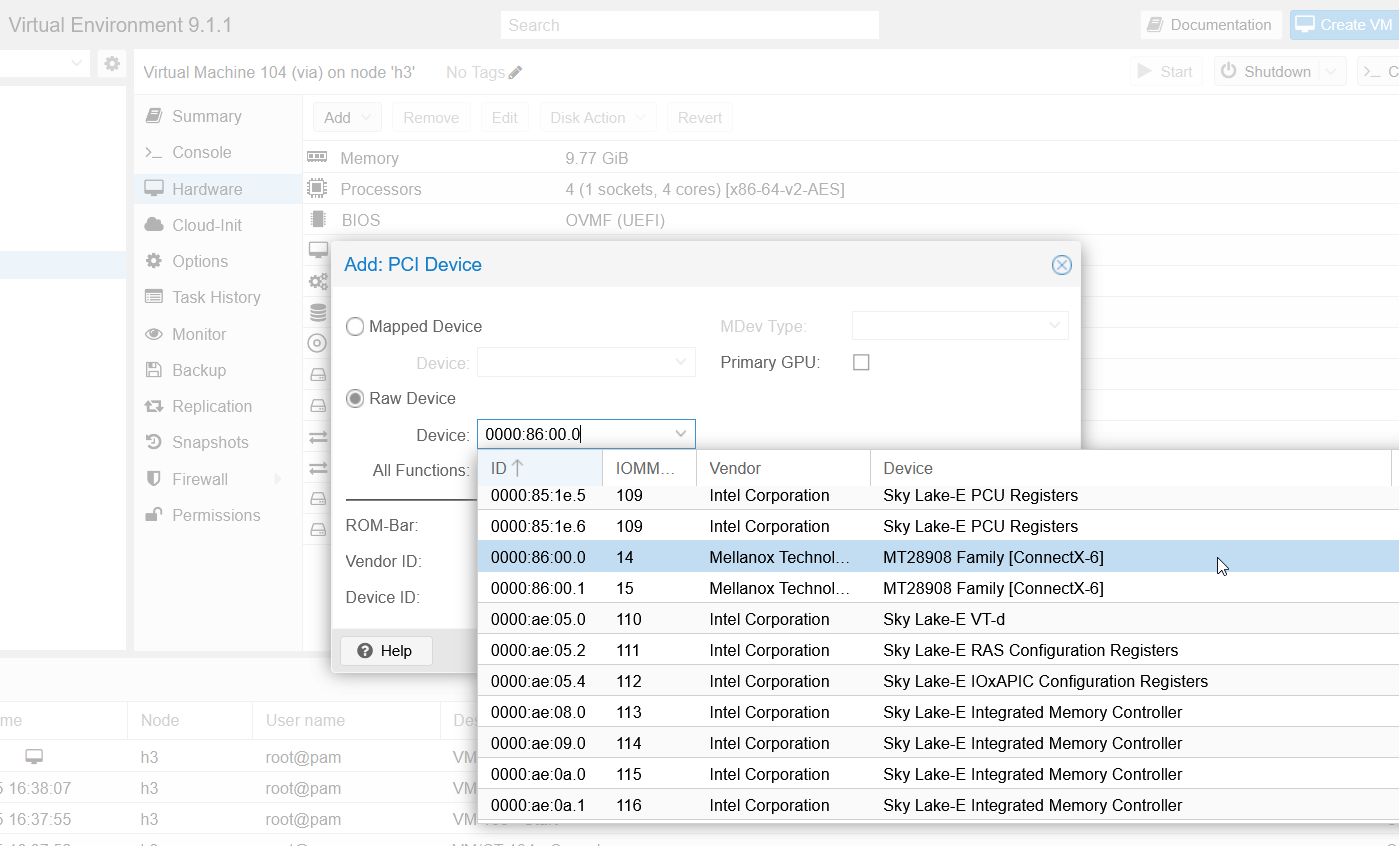Expand the Firewall submenu arrow
Screen dimensions: 1399x846
coord(278,479)
